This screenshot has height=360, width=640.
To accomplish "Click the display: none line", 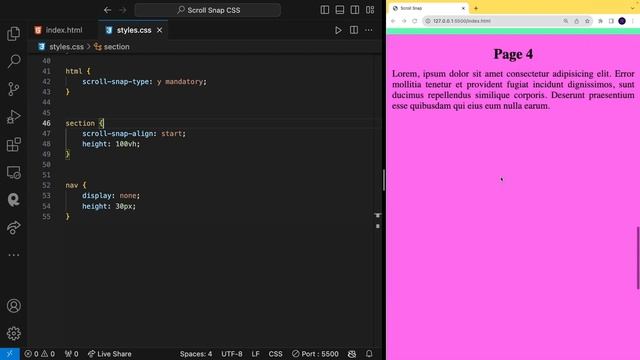I will [x=111, y=196].
